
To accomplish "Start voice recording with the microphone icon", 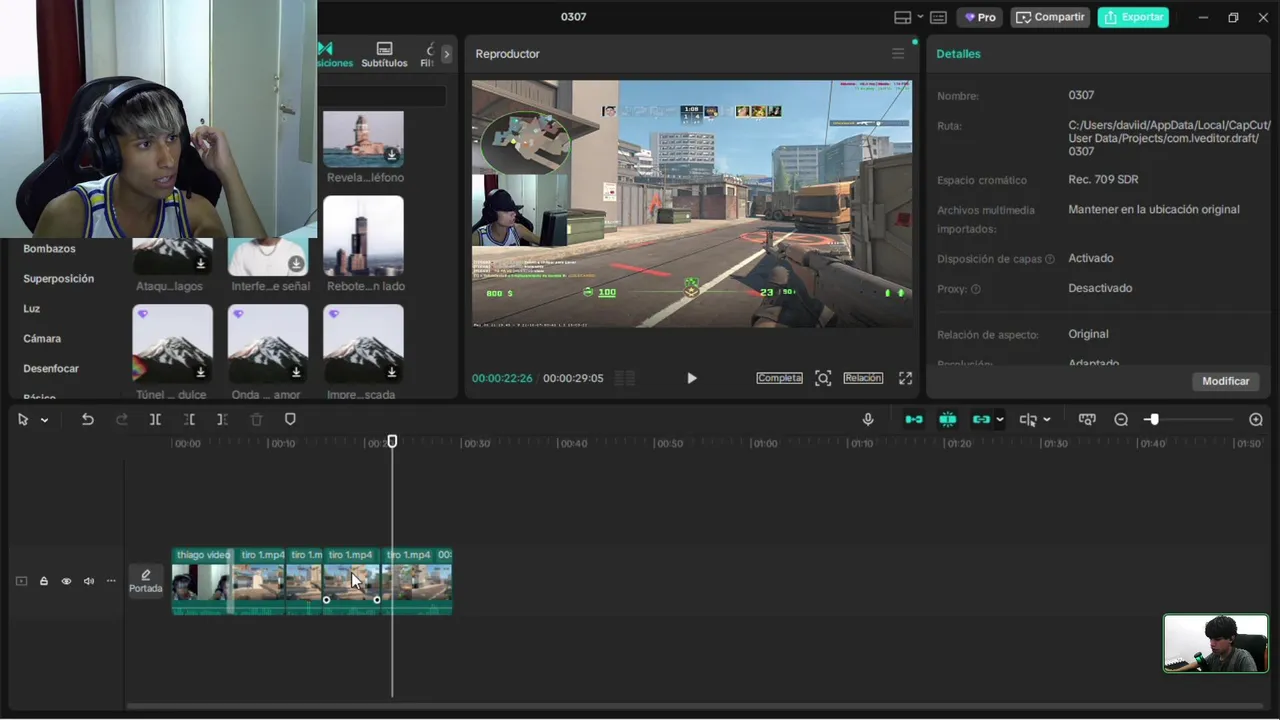I will pos(868,420).
